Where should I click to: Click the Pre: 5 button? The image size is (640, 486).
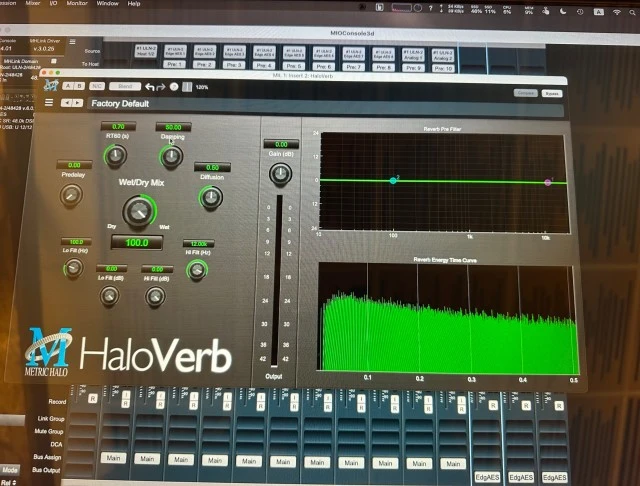coord(294,66)
